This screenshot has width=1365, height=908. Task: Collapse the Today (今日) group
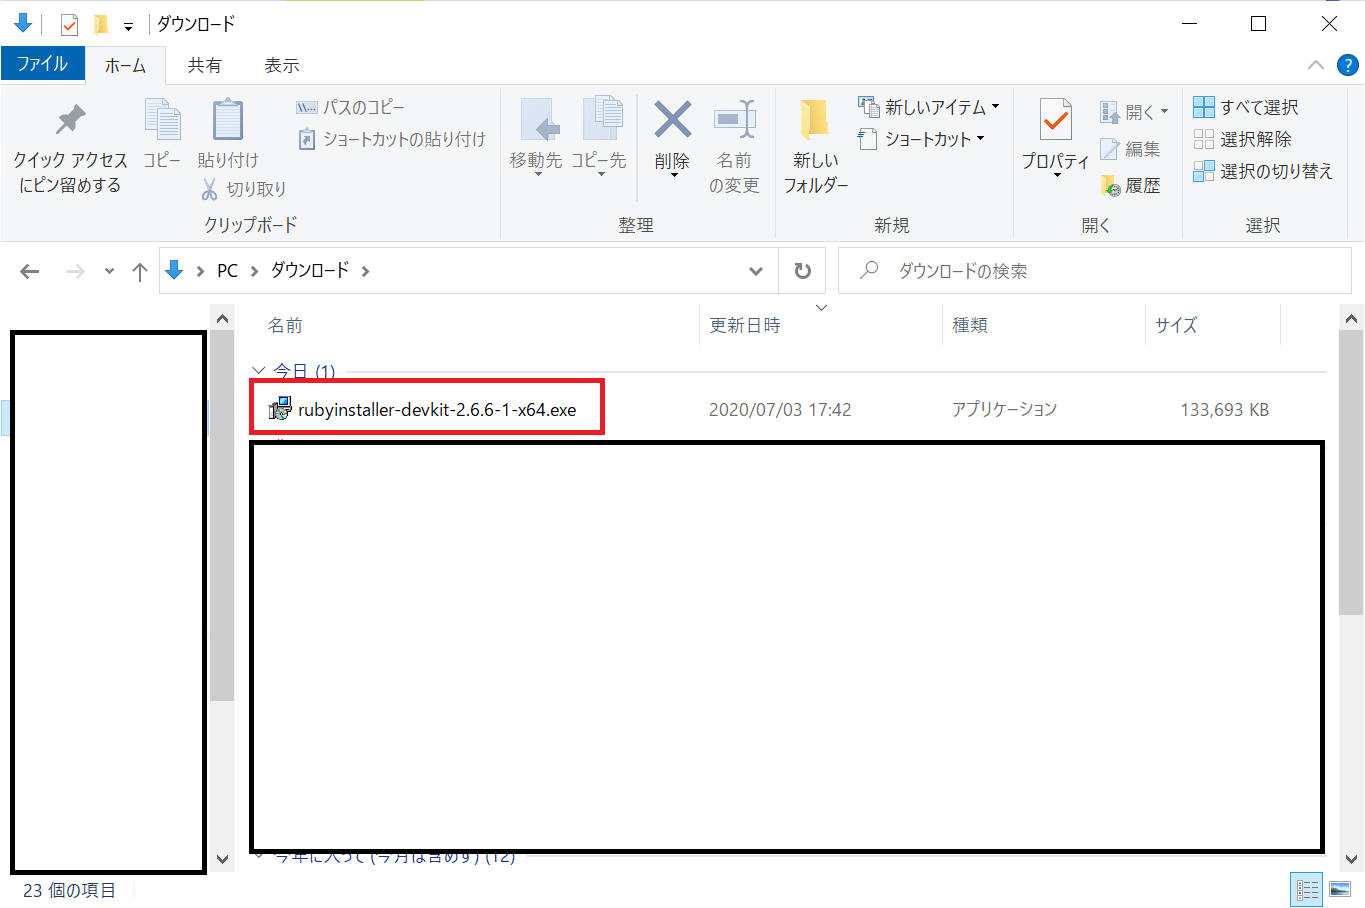click(x=259, y=371)
